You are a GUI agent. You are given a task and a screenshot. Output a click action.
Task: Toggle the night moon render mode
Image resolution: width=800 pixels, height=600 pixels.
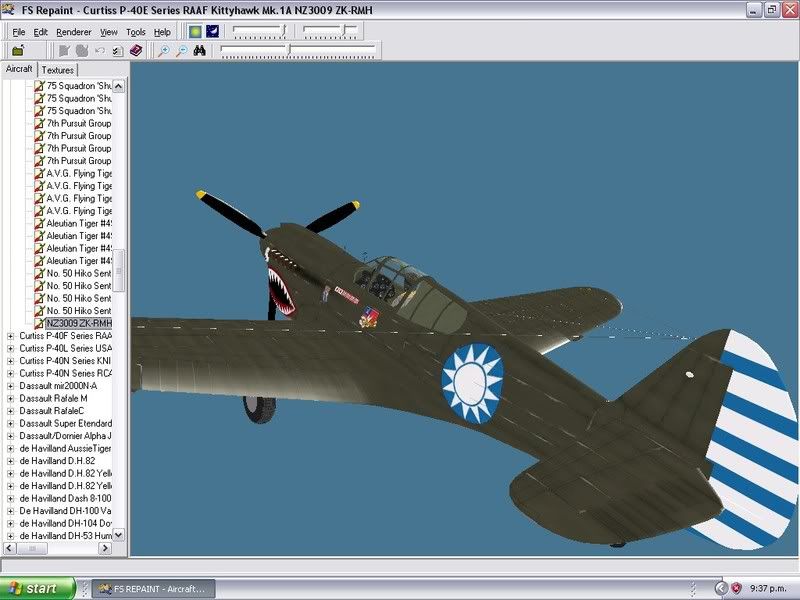212,32
